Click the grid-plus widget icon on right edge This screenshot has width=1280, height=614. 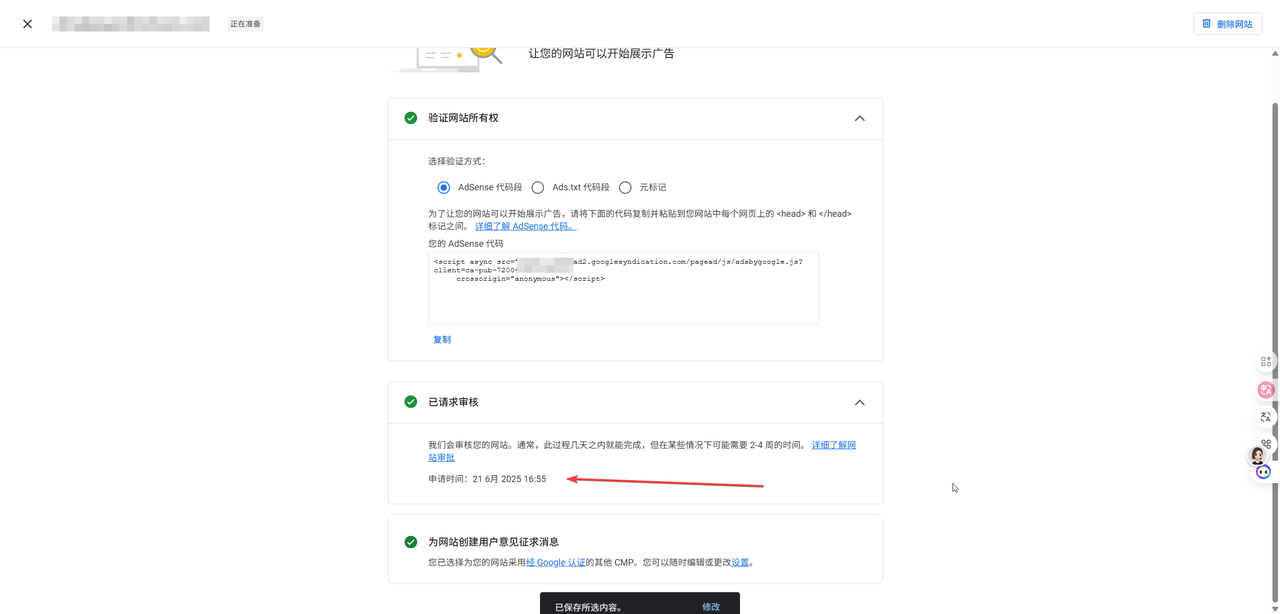[x=1266, y=361]
